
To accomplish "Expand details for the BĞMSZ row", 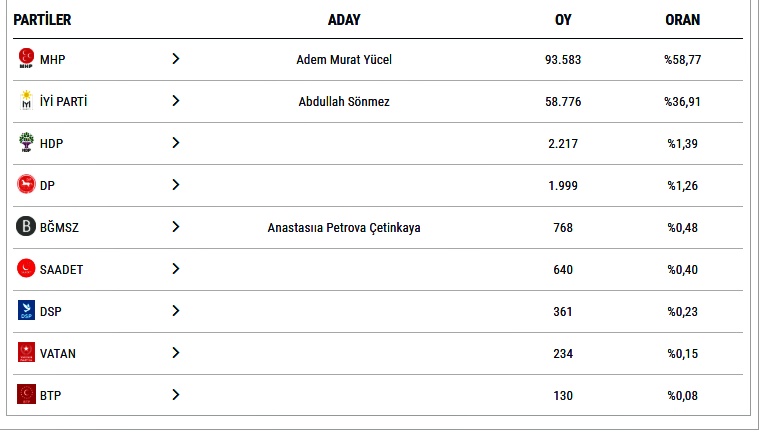I will point(176,227).
